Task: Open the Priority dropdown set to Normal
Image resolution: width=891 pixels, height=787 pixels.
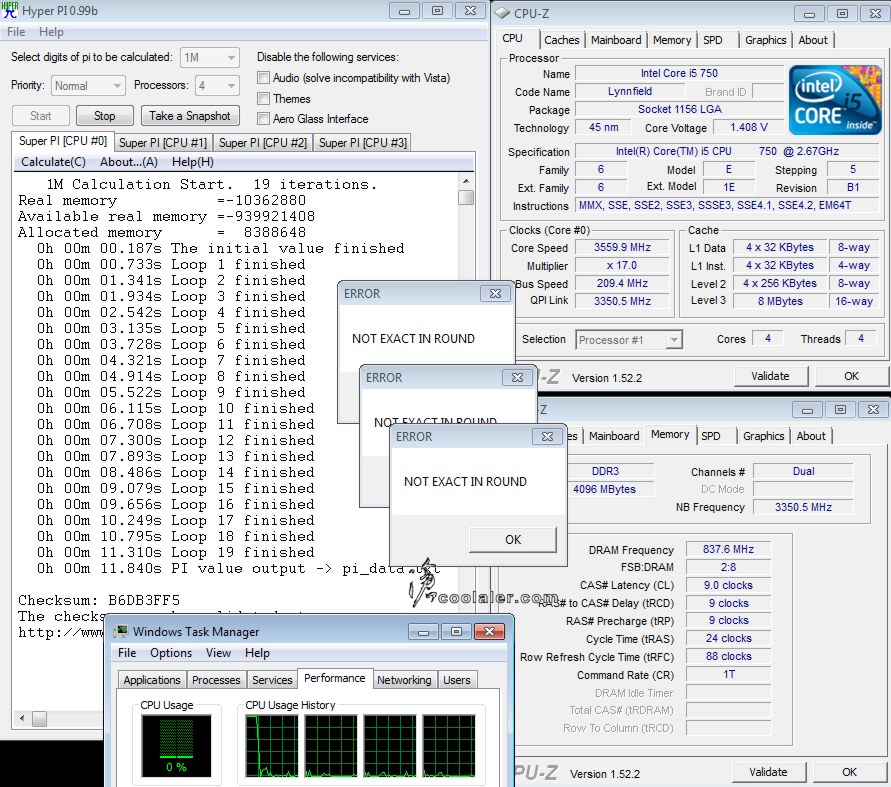Action: click(x=88, y=86)
